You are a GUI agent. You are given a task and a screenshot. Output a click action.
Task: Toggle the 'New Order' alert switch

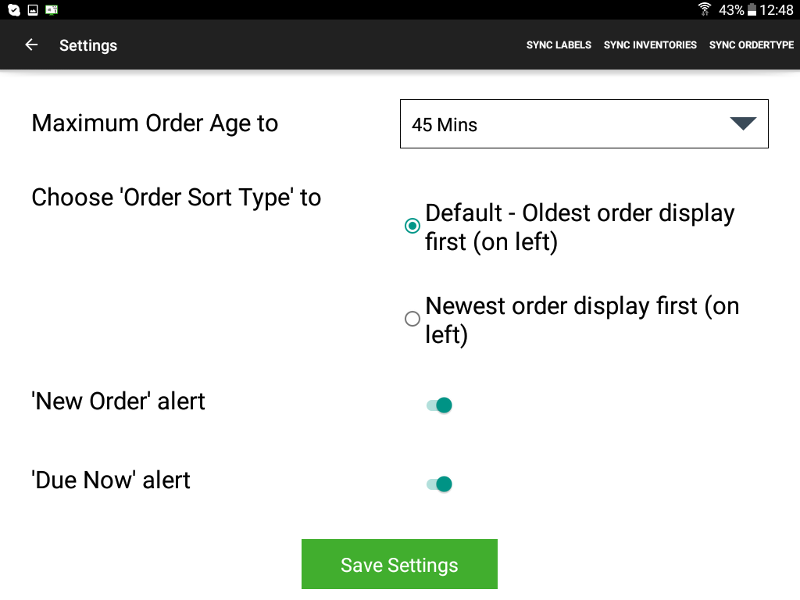coord(439,405)
